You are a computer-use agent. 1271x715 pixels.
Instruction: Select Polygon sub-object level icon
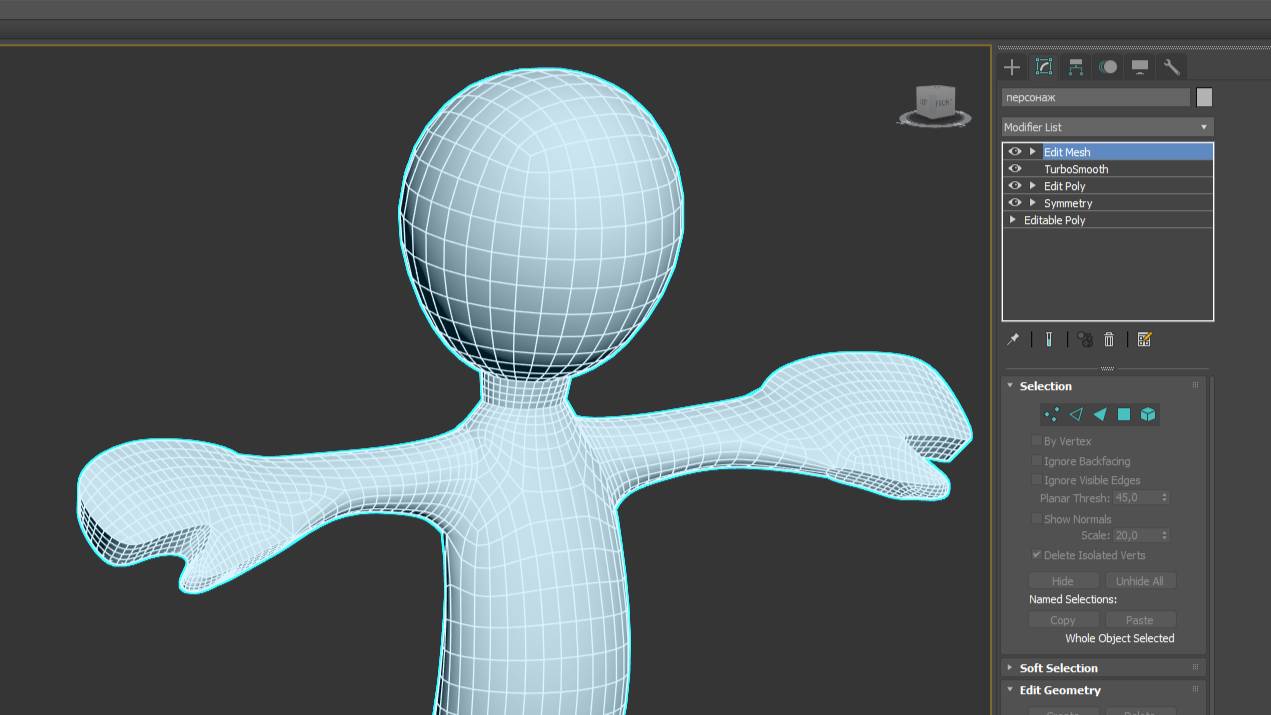click(x=1124, y=414)
